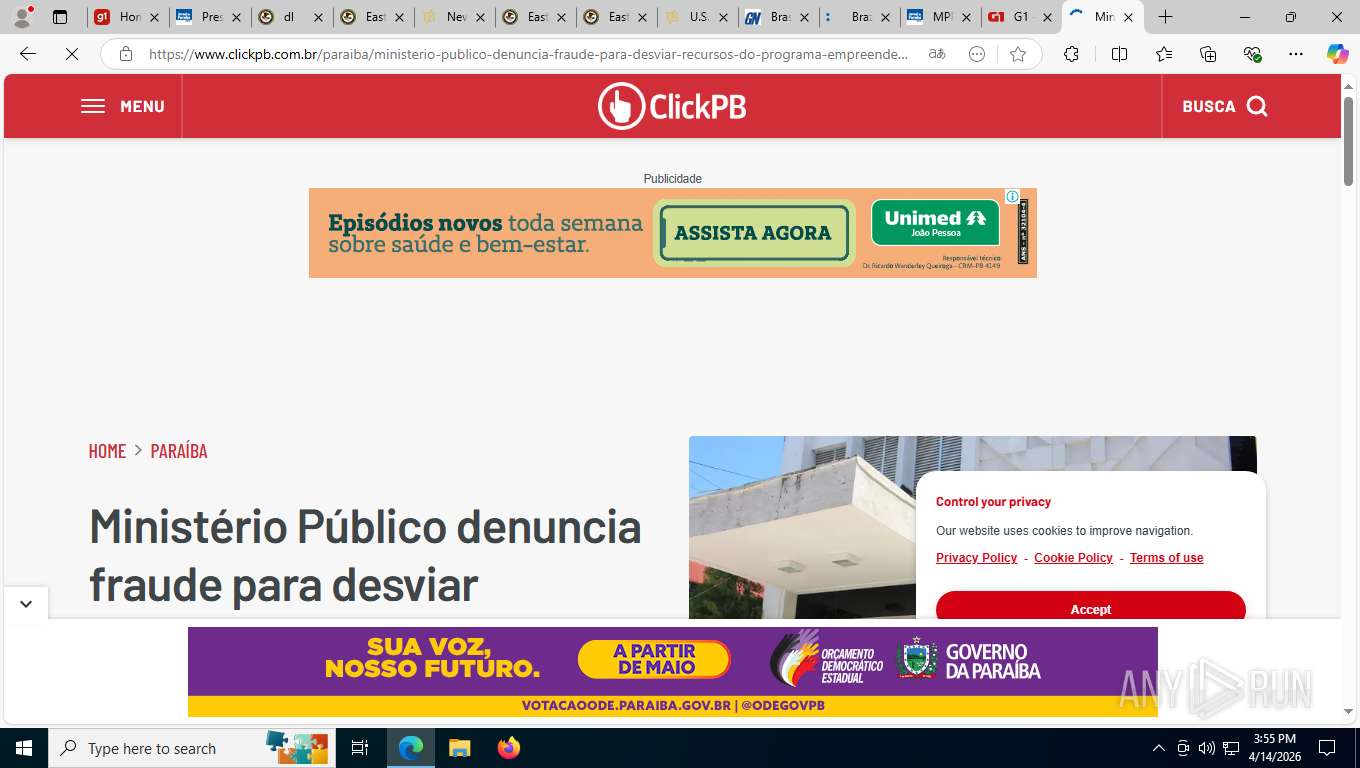The image size is (1360, 768).
Task: Launch Firefox from the taskbar
Action: point(509,748)
